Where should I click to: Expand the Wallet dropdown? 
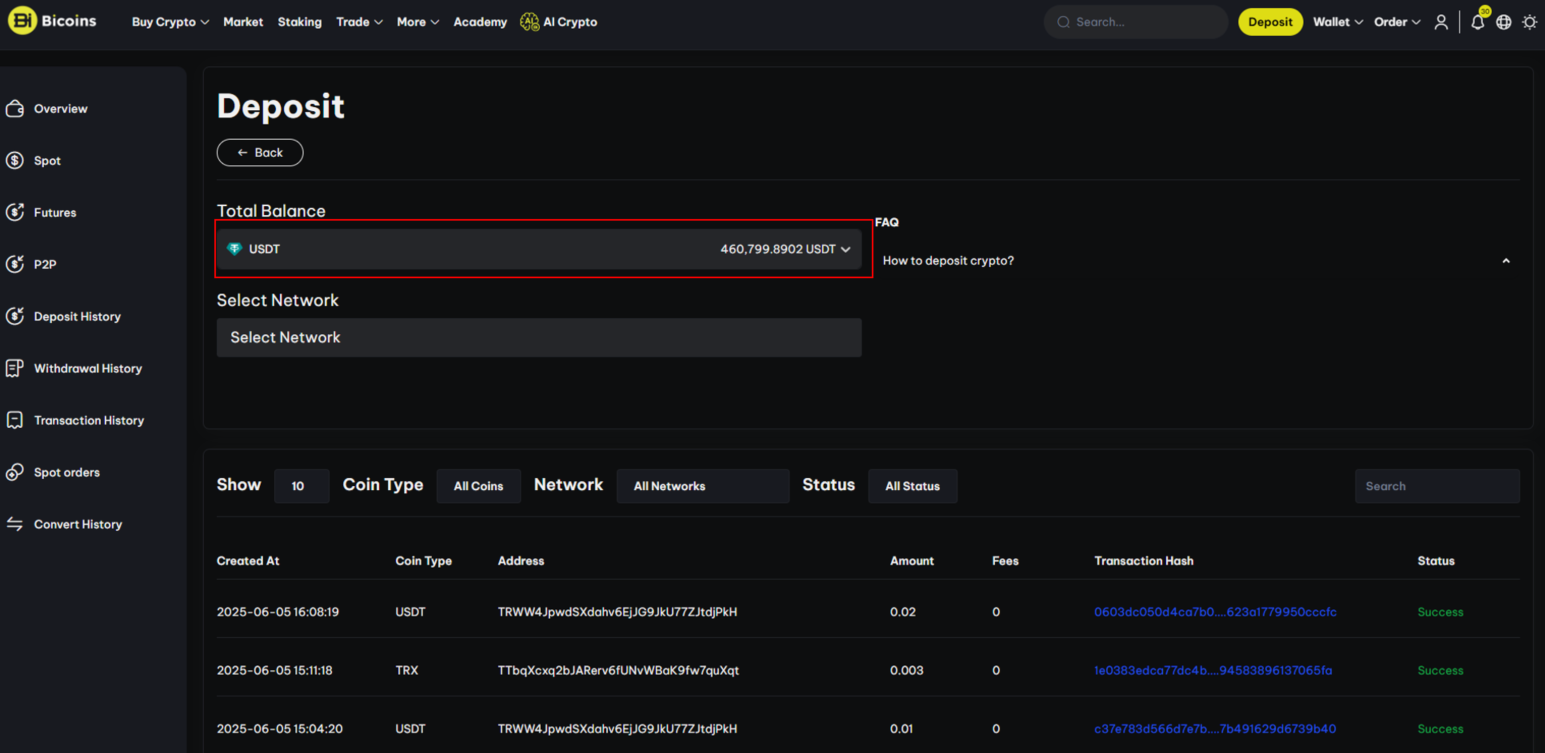[x=1338, y=22]
